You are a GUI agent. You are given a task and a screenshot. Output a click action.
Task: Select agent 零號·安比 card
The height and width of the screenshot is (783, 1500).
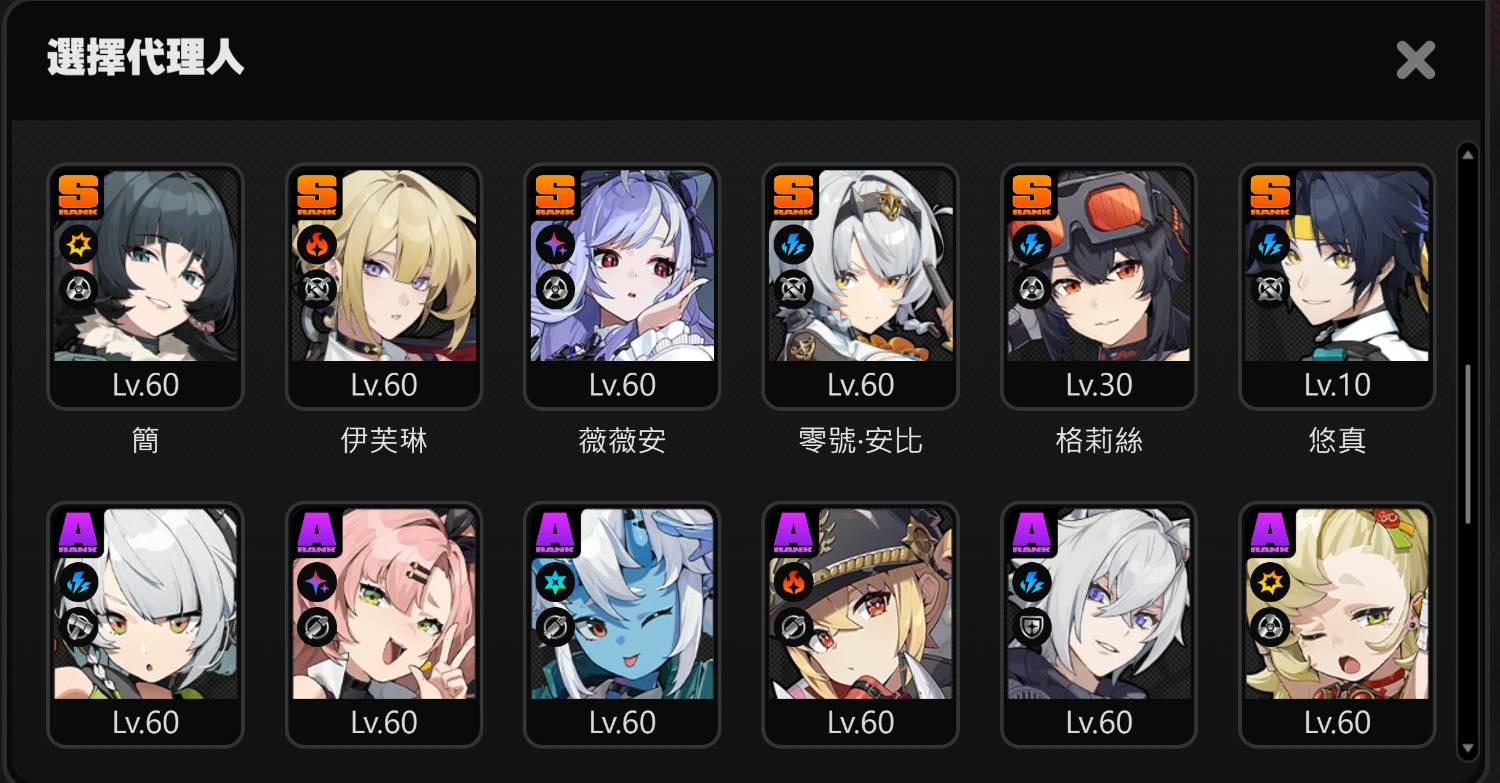pyautogui.click(x=861, y=287)
